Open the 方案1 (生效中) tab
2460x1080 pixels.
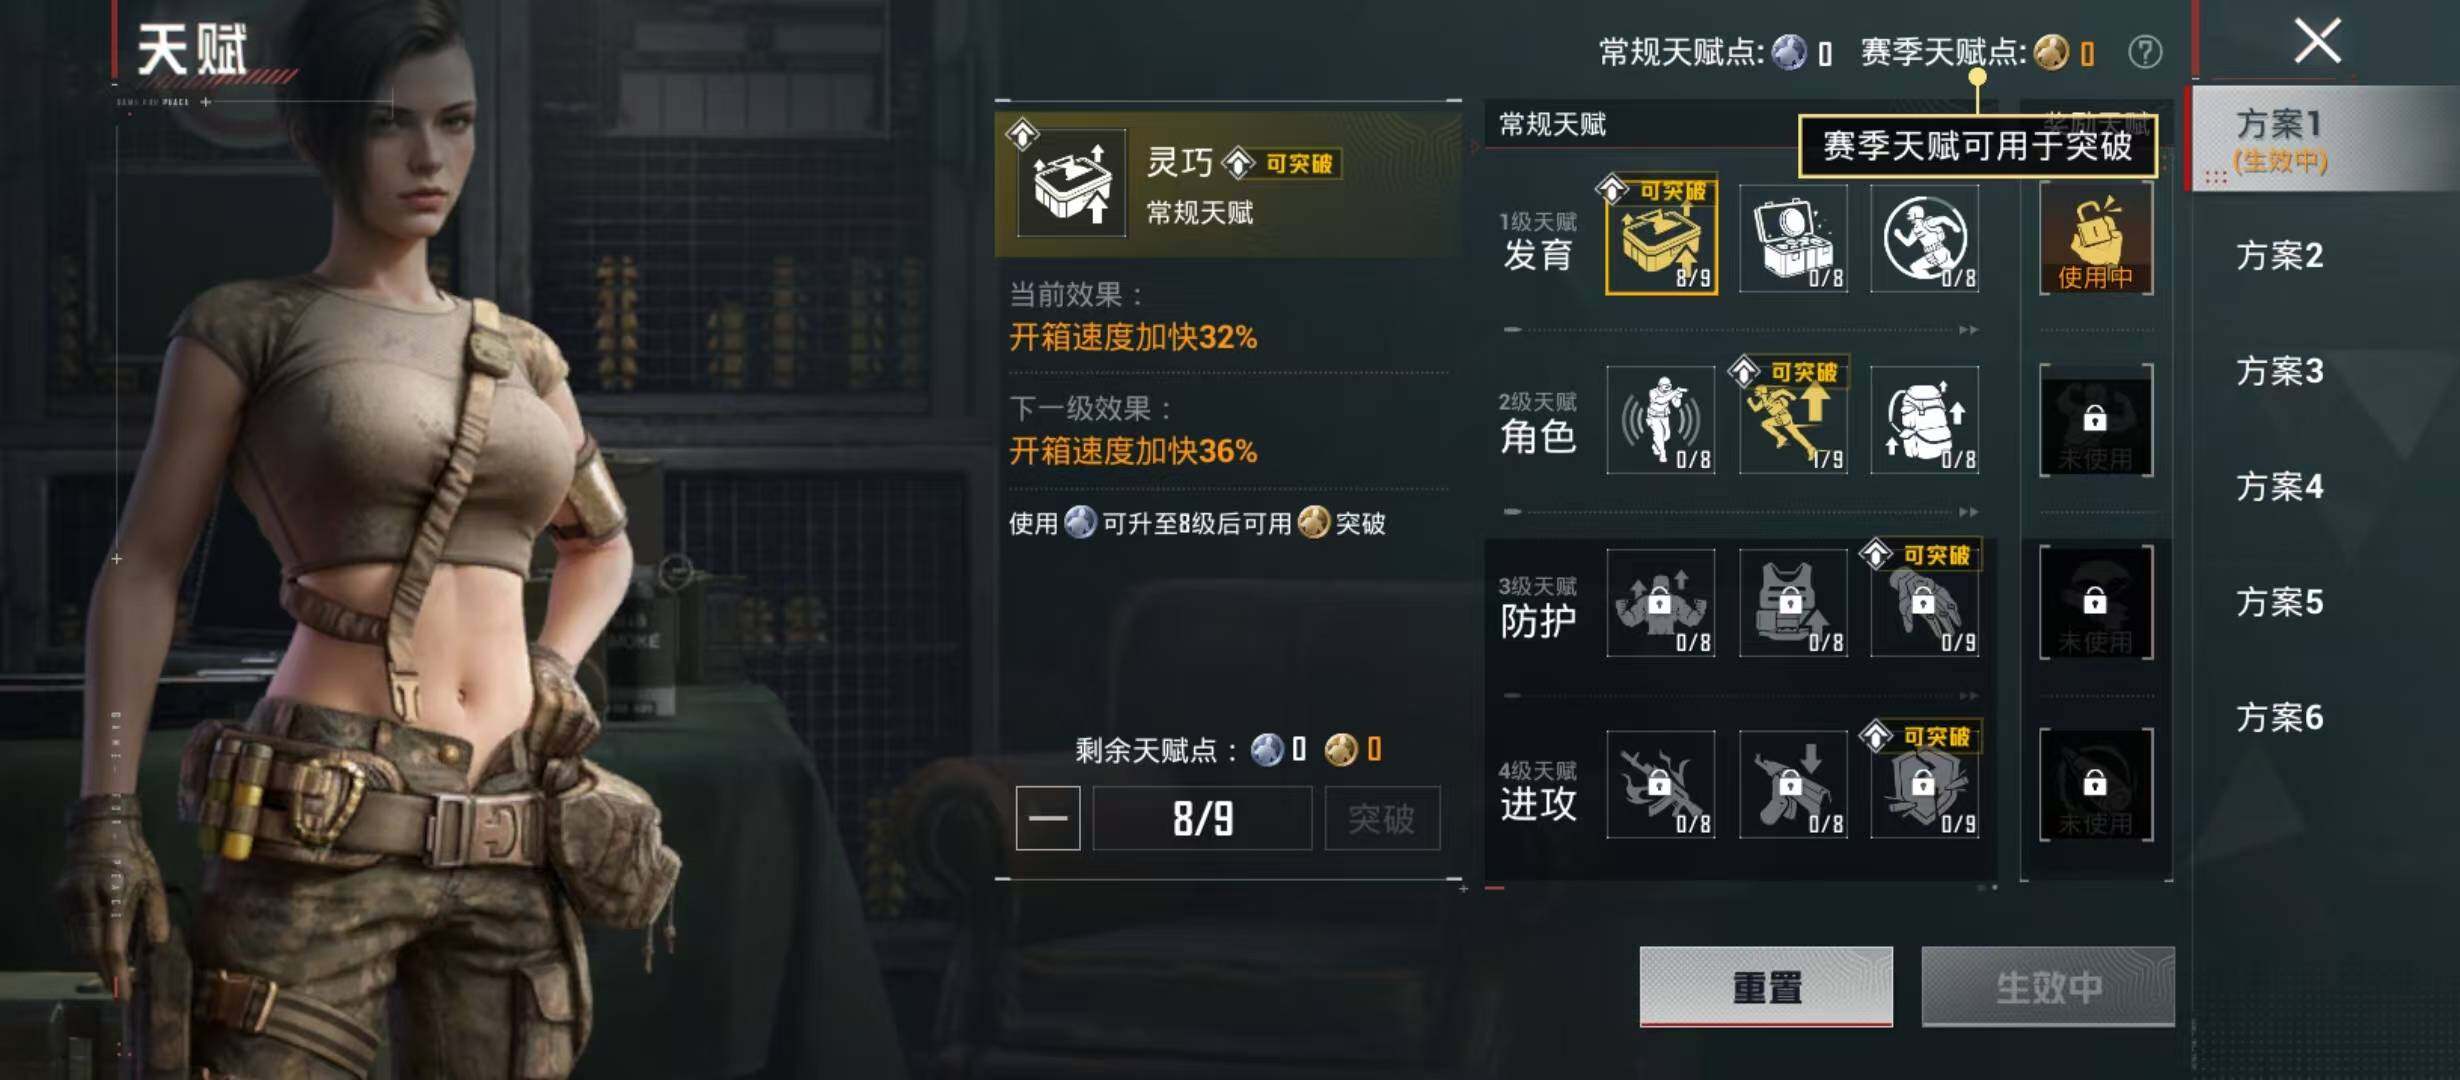point(2281,139)
